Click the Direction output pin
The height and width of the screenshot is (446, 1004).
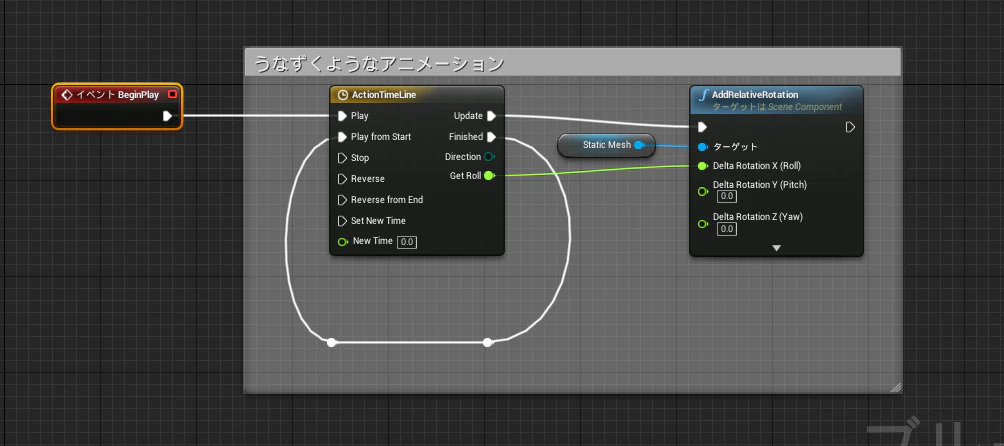[x=490, y=157]
